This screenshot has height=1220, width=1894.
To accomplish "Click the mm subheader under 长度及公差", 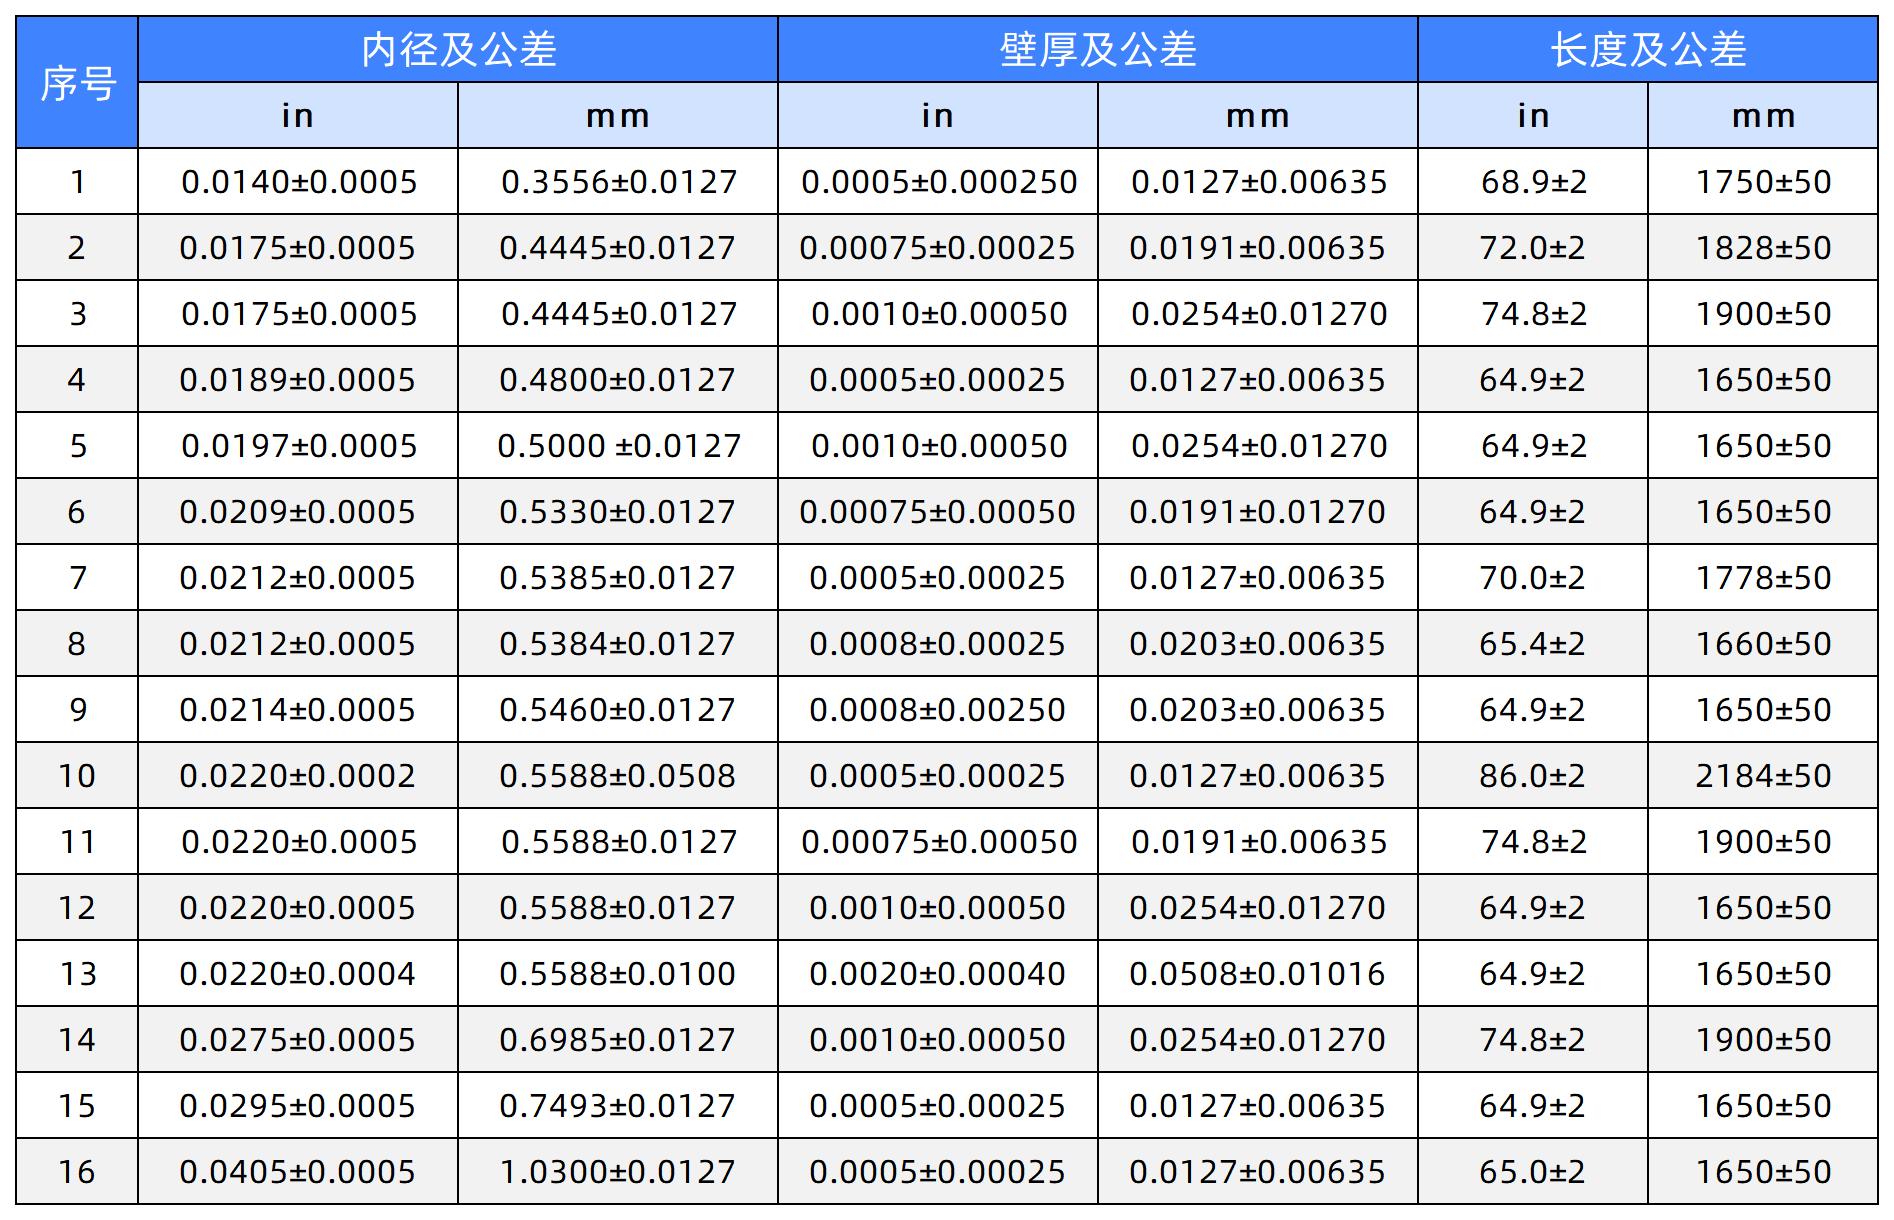I will point(1763,115).
